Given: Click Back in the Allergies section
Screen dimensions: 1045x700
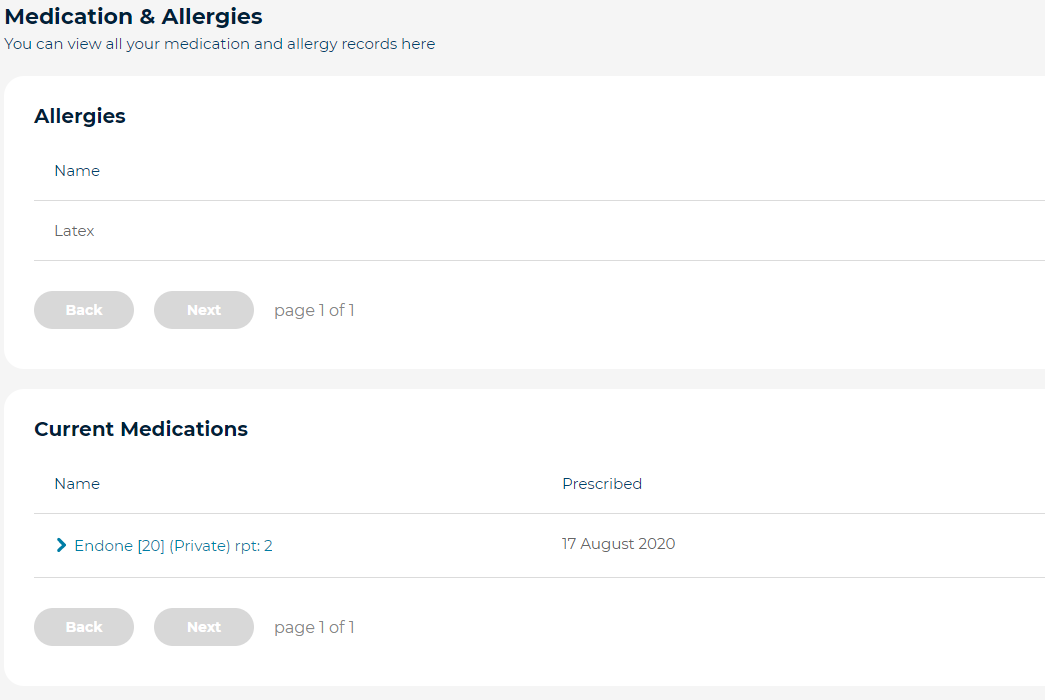Looking at the screenshot, I should [x=83, y=310].
